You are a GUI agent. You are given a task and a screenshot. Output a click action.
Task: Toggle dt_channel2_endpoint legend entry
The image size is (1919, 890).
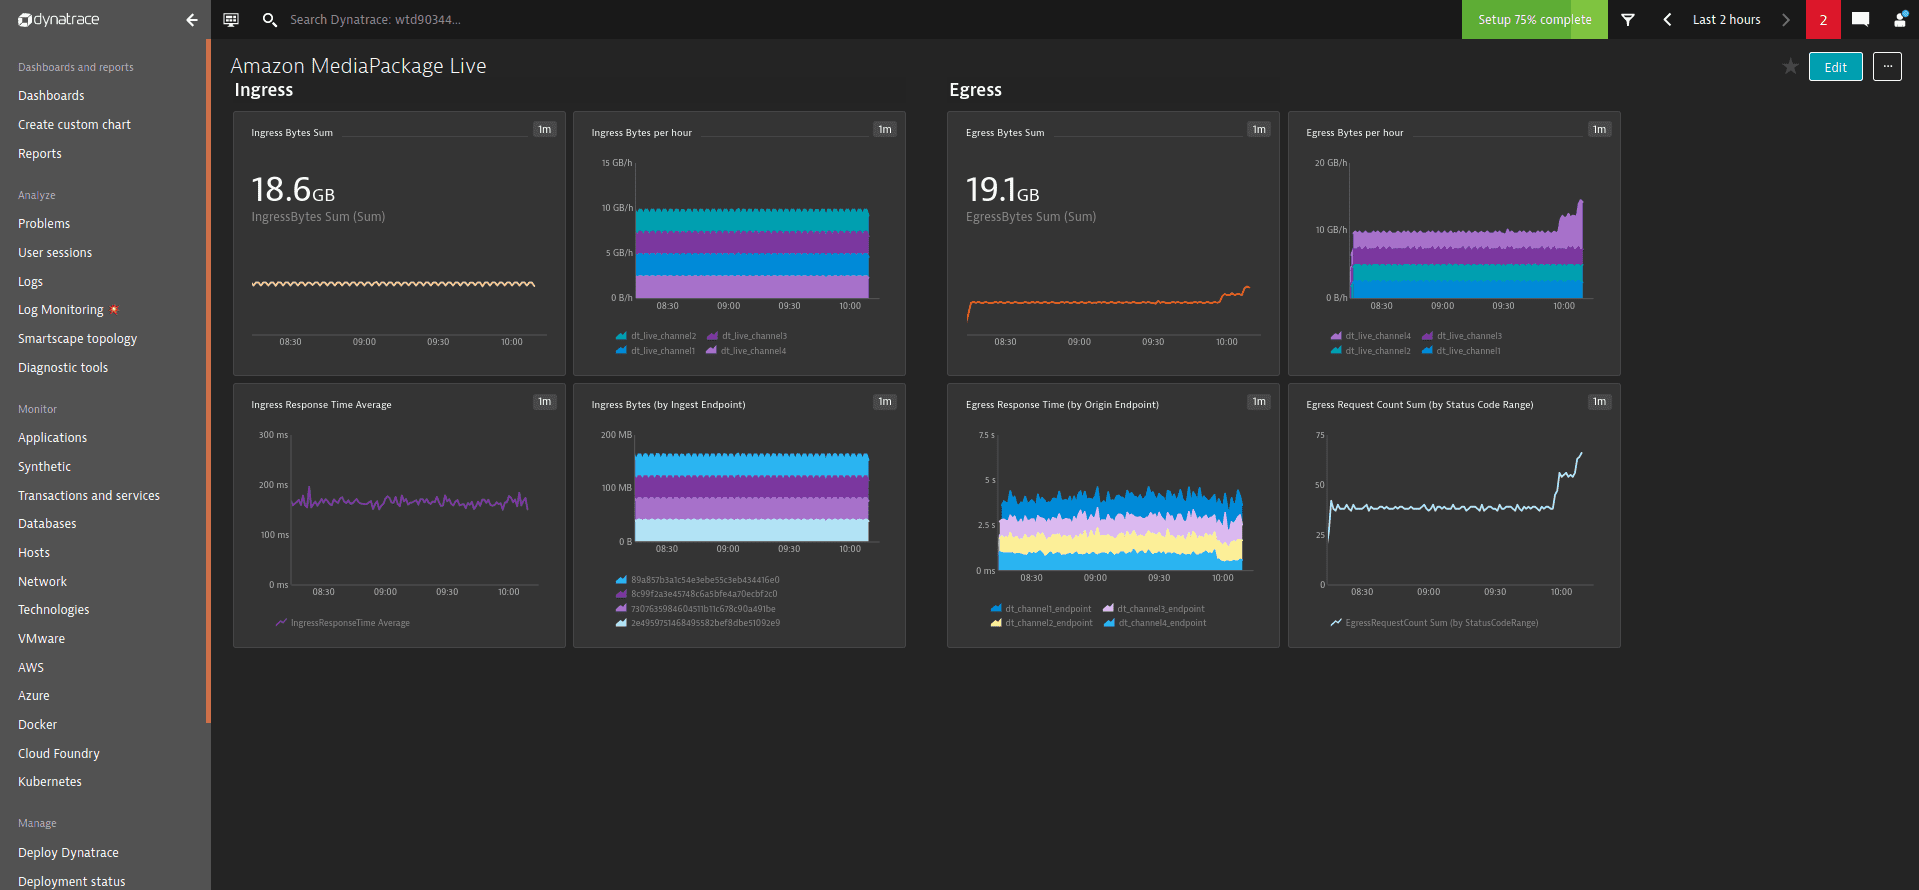pyautogui.click(x=1041, y=623)
